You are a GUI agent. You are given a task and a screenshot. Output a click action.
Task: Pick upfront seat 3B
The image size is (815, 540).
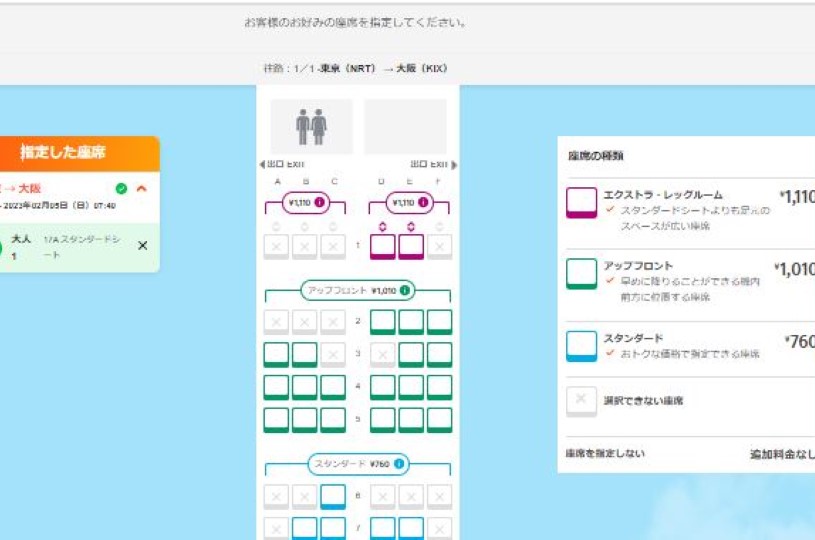tap(305, 354)
